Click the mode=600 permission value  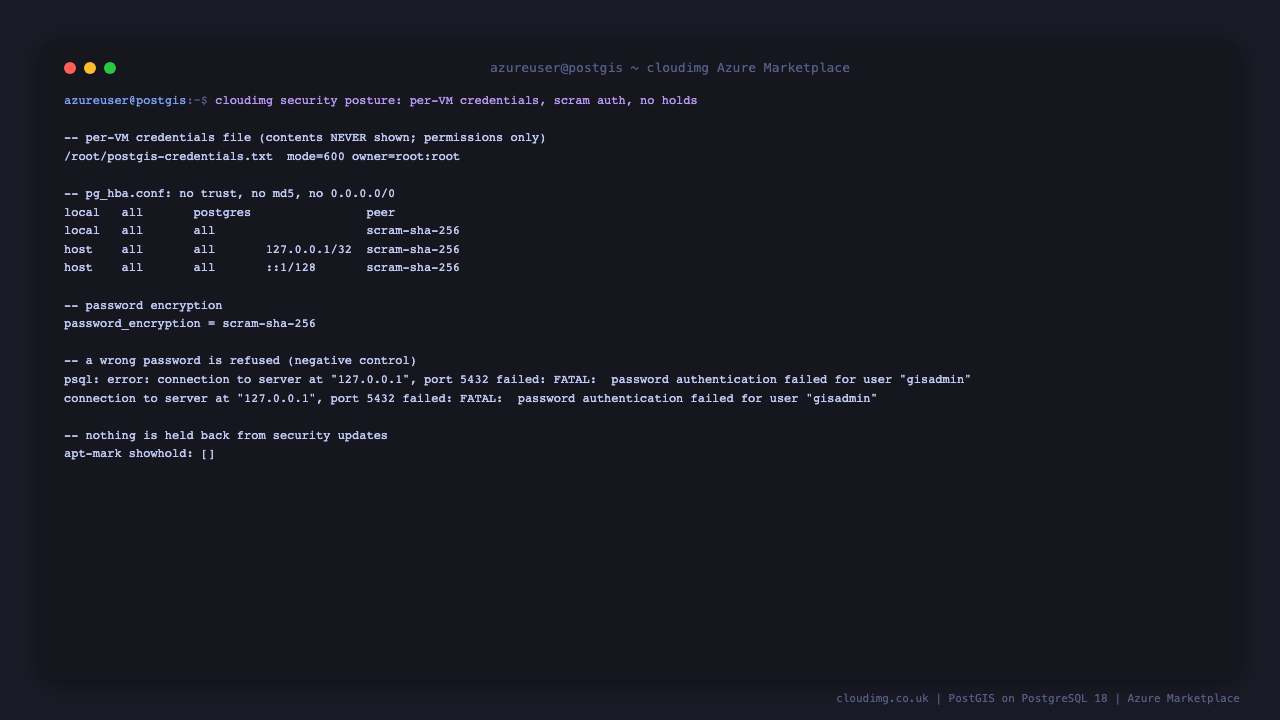pyautogui.click(x=315, y=157)
